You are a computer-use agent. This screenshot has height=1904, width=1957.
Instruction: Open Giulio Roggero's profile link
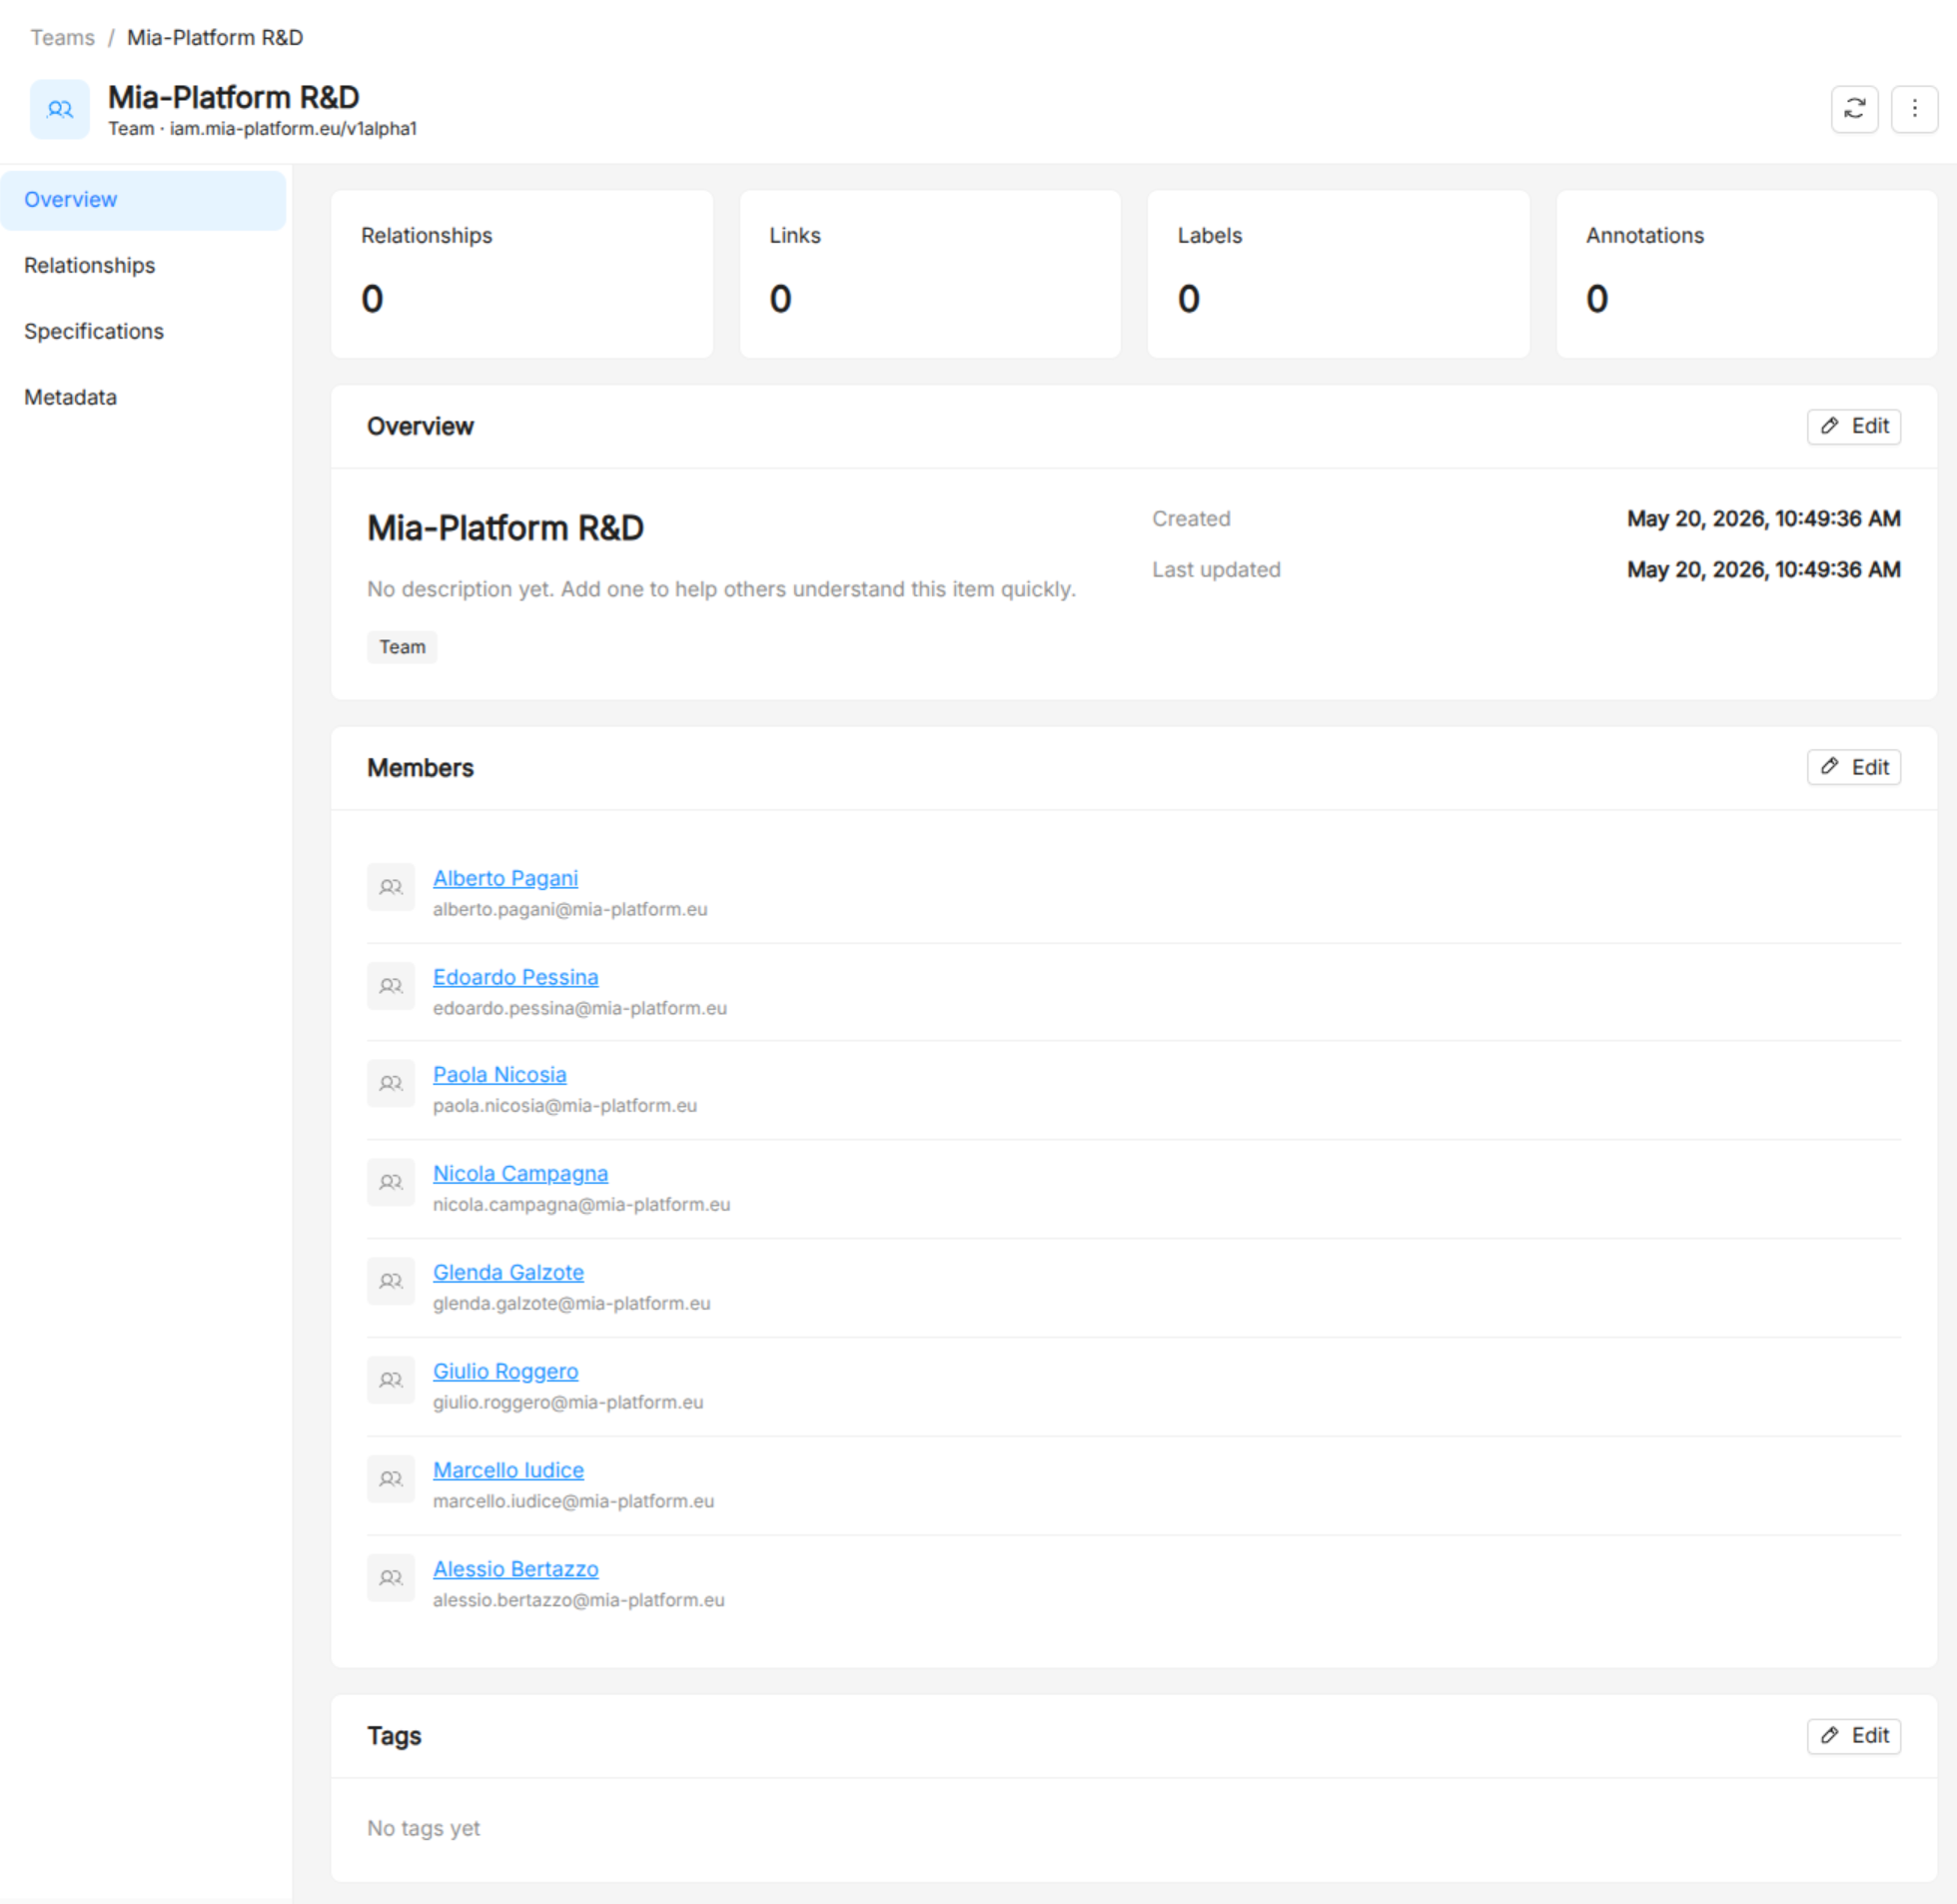505,1372
